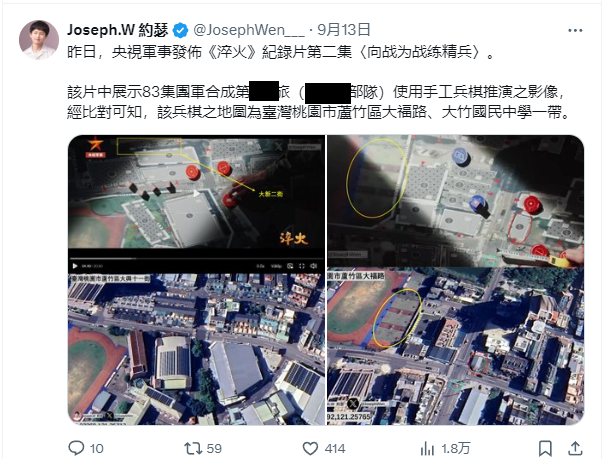The height and width of the screenshot is (459, 607).
Task: Click video progress bar in first image
Action: pos(196,258)
